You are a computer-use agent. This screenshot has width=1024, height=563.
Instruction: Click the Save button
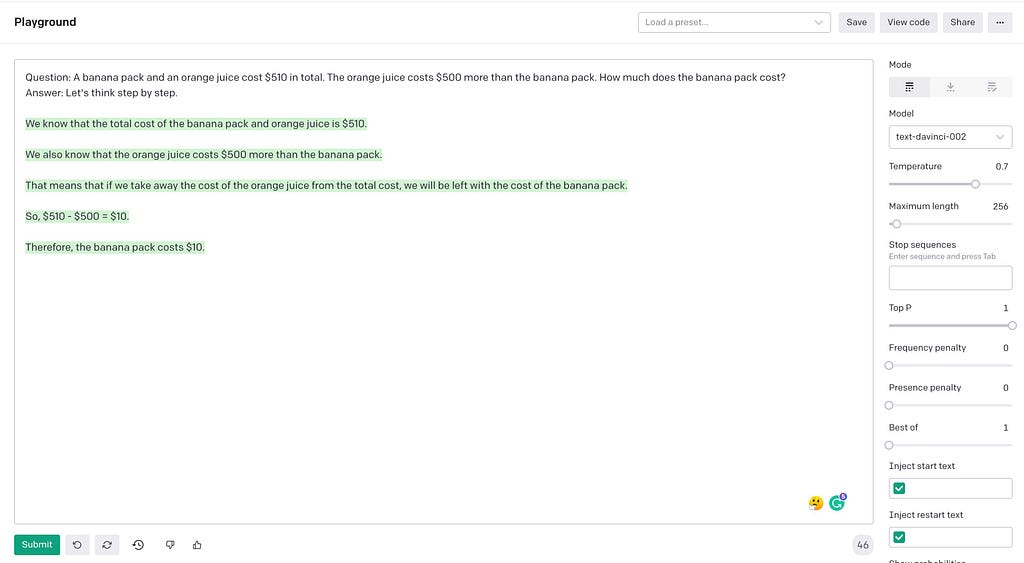856,22
